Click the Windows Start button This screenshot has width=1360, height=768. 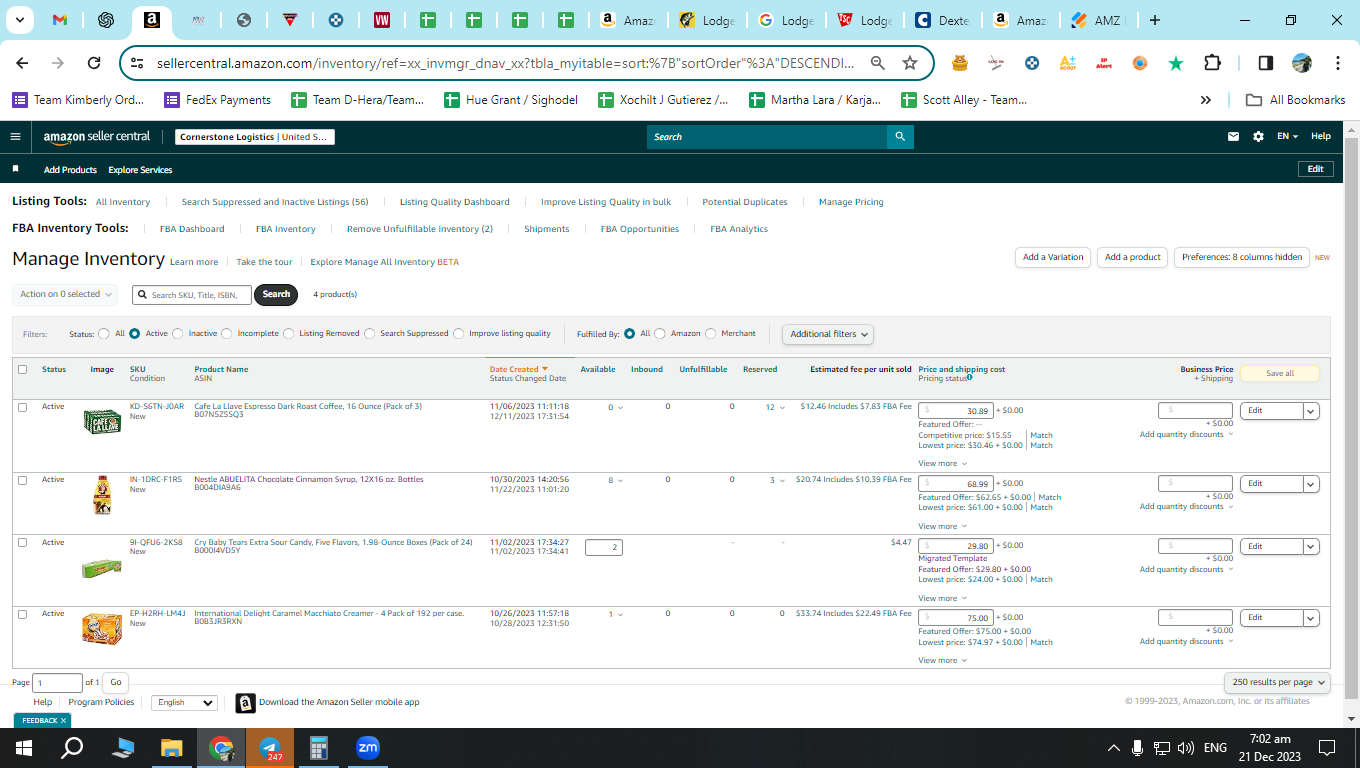coord(24,748)
